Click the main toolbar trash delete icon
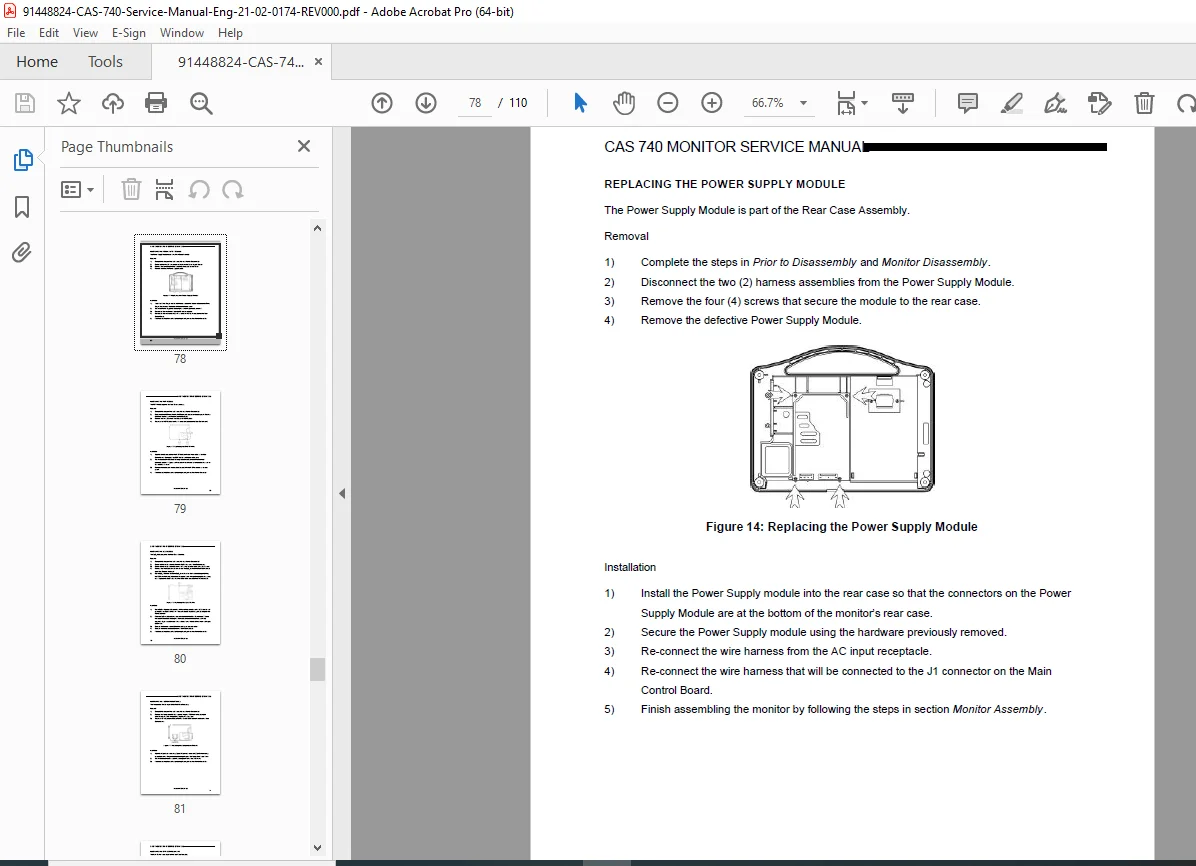The image size is (1196, 866). point(1144,103)
